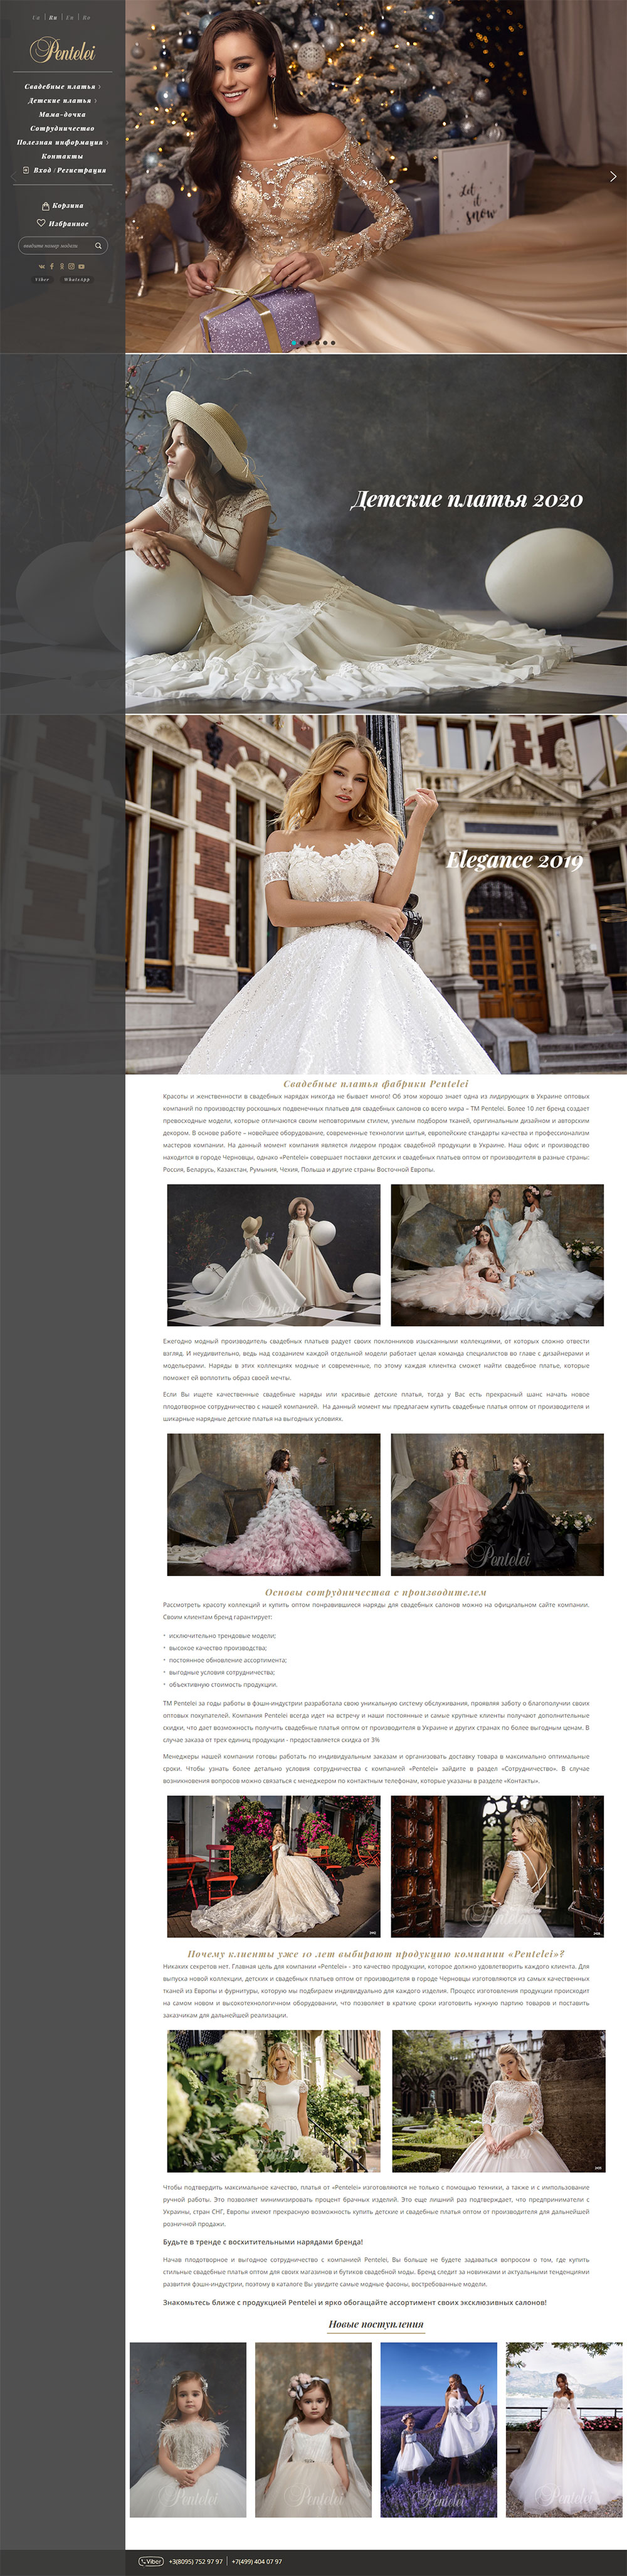This screenshot has height=2576, width=627.
Task: Open bride photo with red chairs
Action: pyautogui.click(x=274, y=1866)
